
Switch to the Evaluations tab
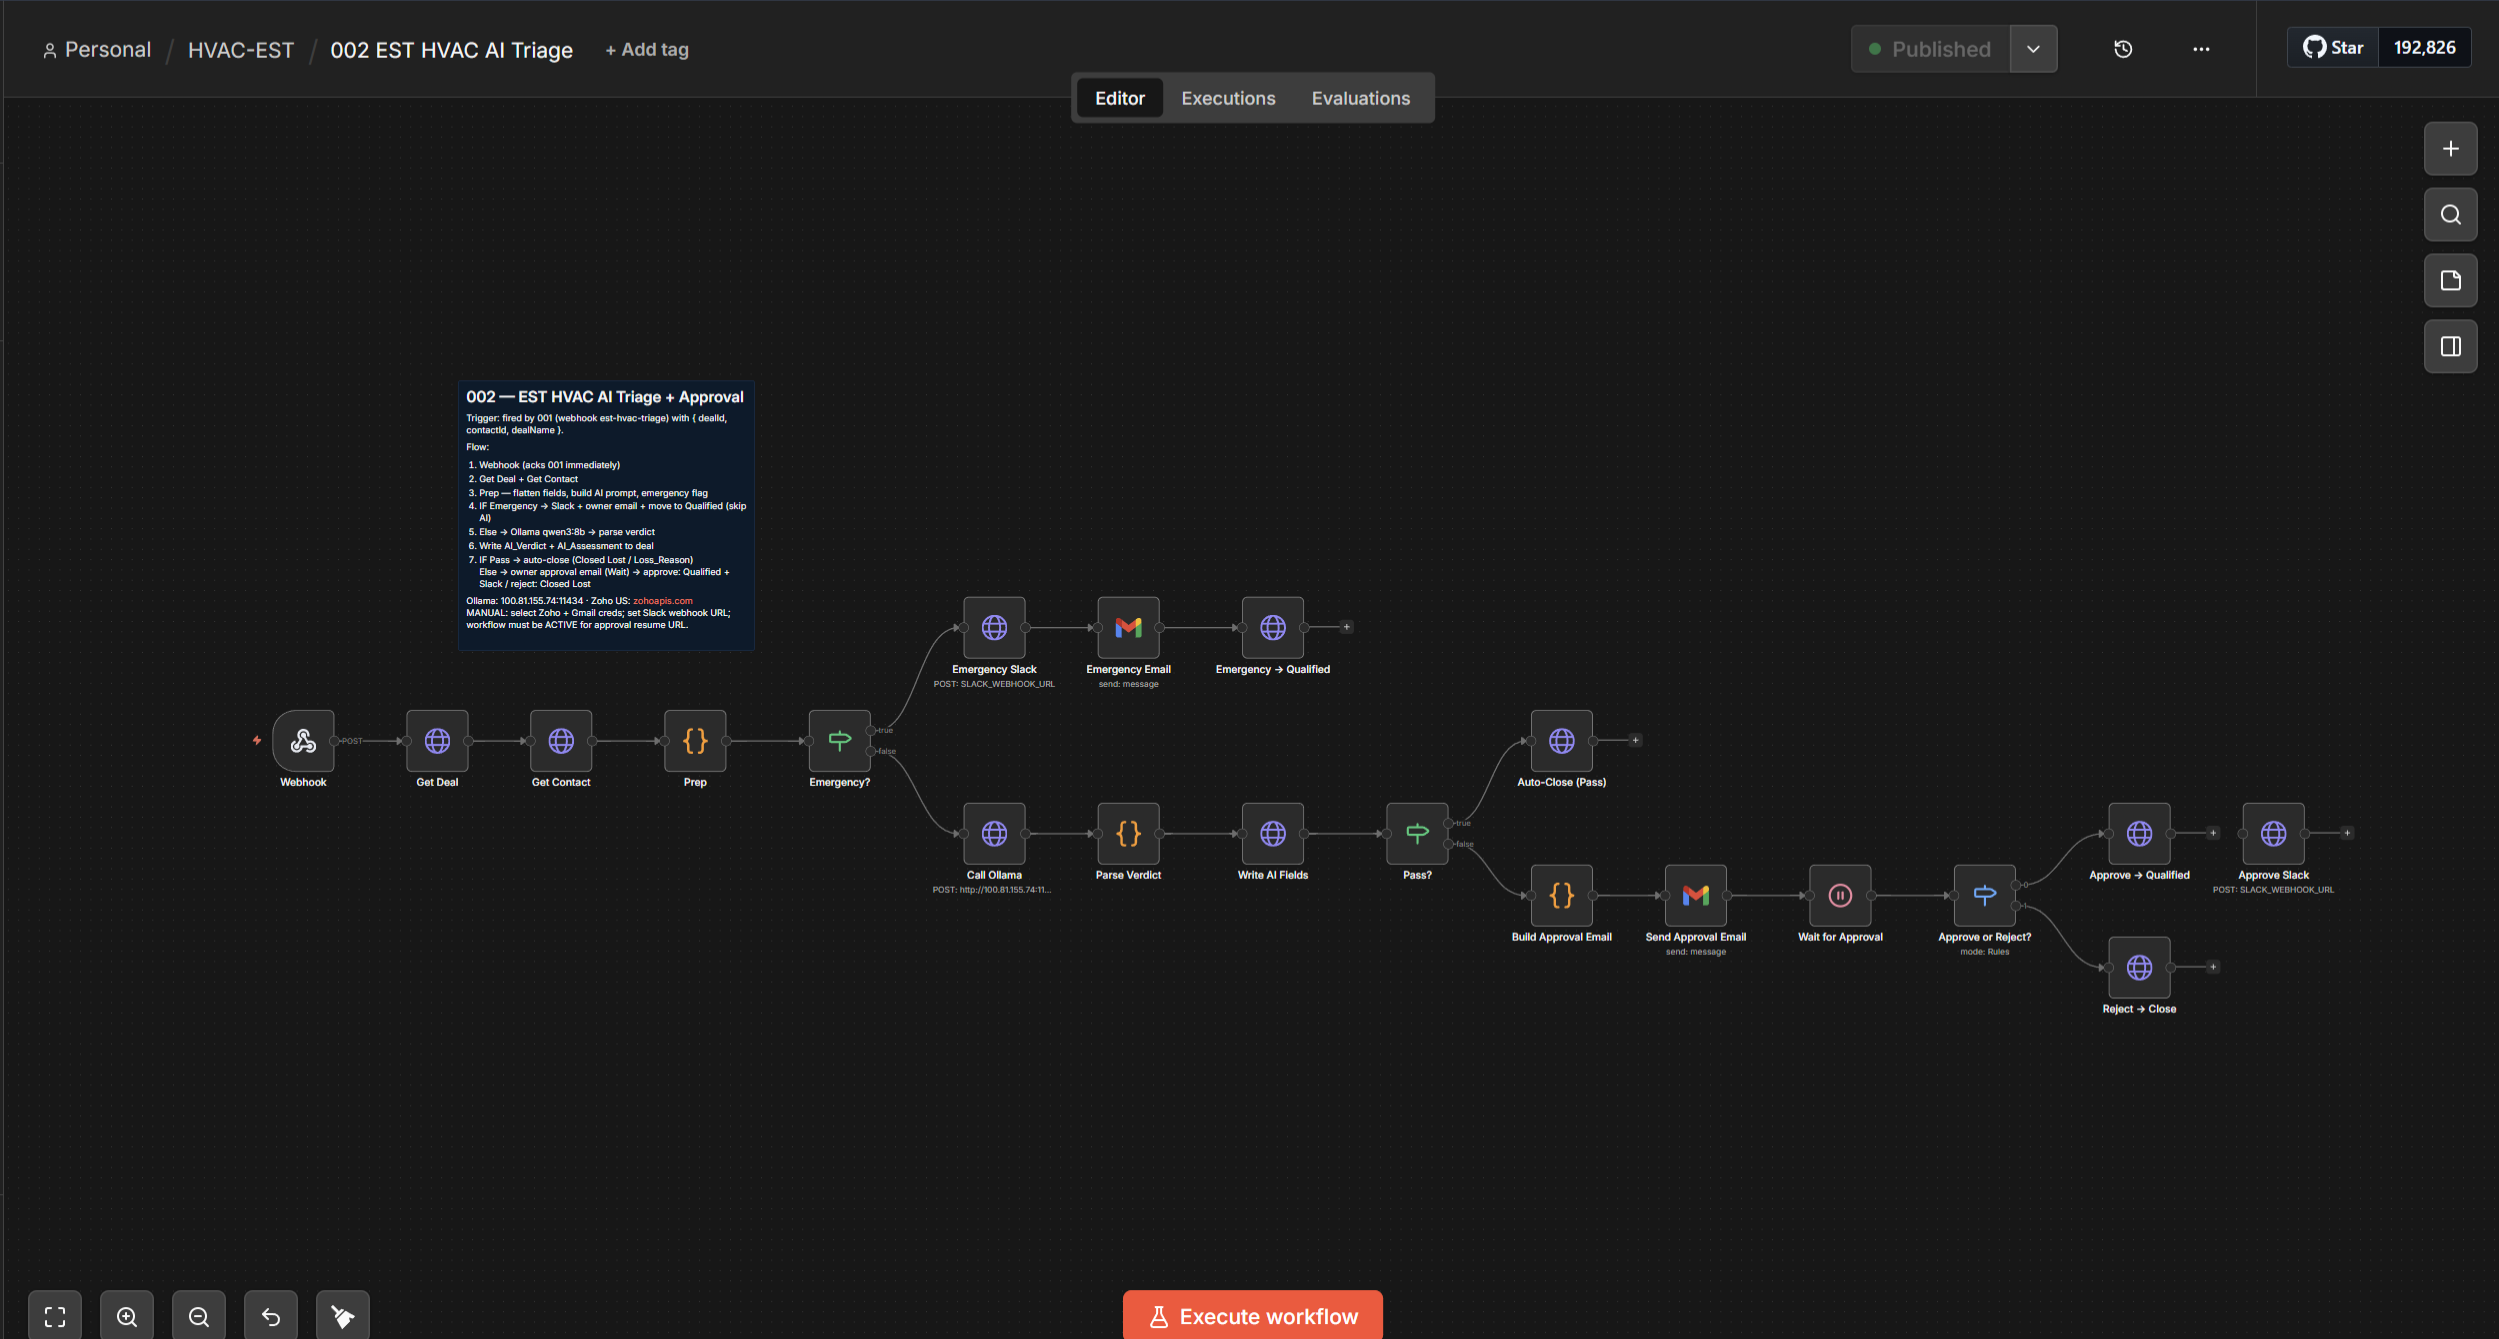1360,98
